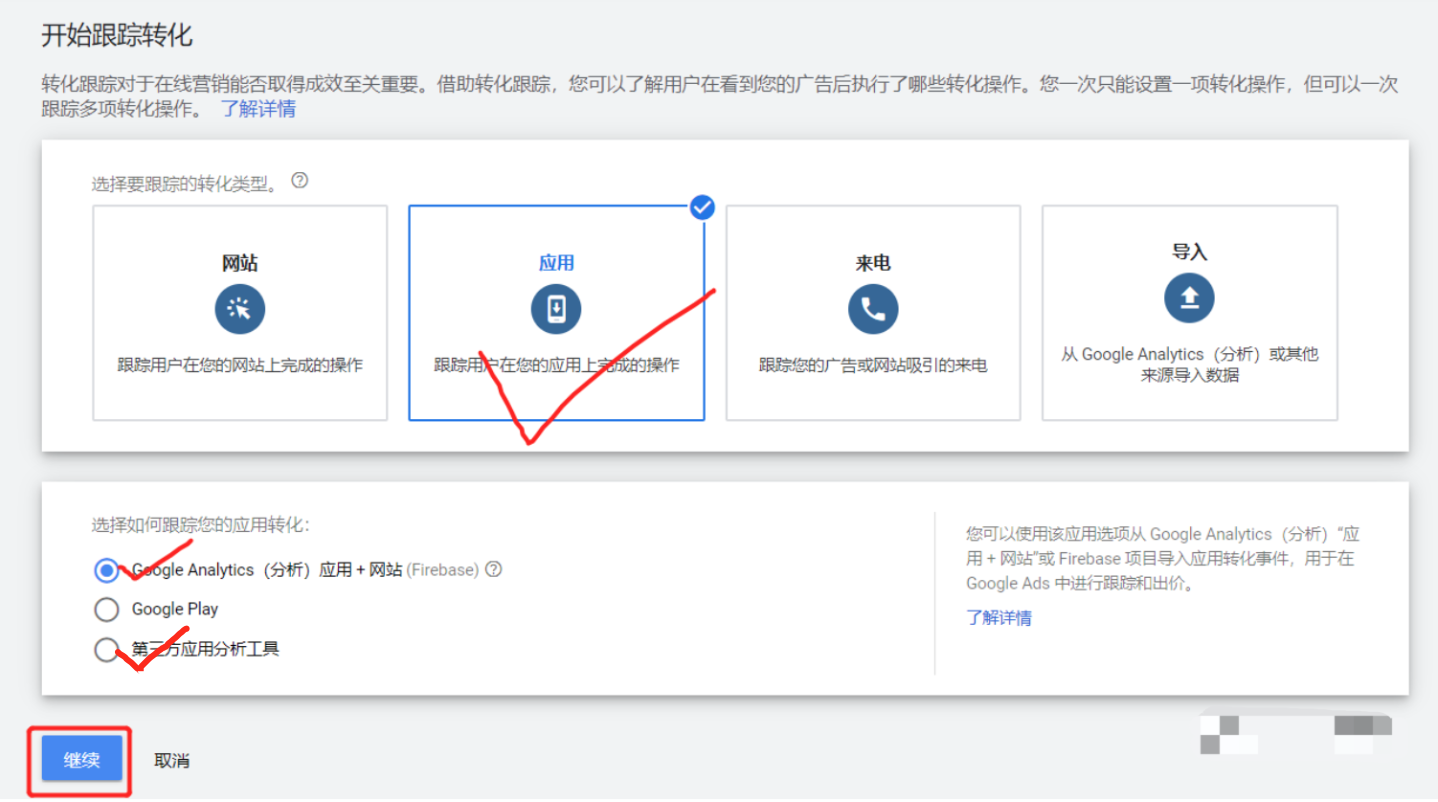Open the 了解详情 link in the intro text
Screen dimensions: 1438x802
259,109
